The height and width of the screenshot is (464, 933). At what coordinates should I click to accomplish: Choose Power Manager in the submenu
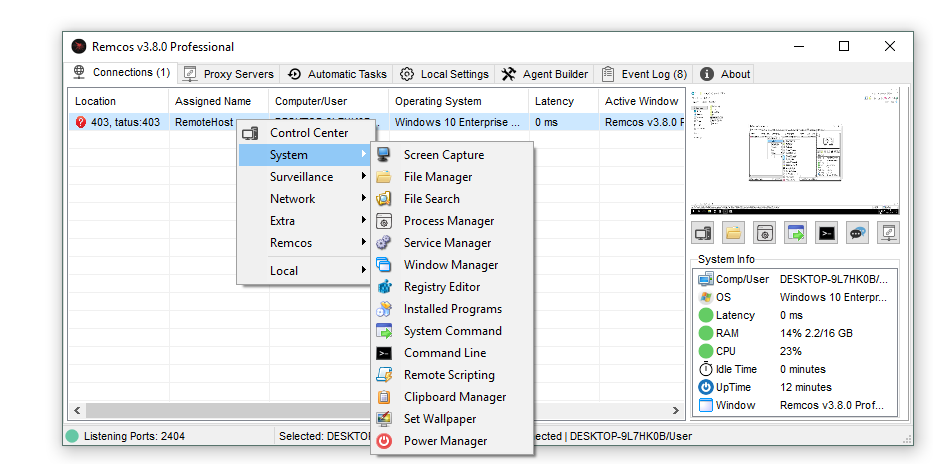445,441
